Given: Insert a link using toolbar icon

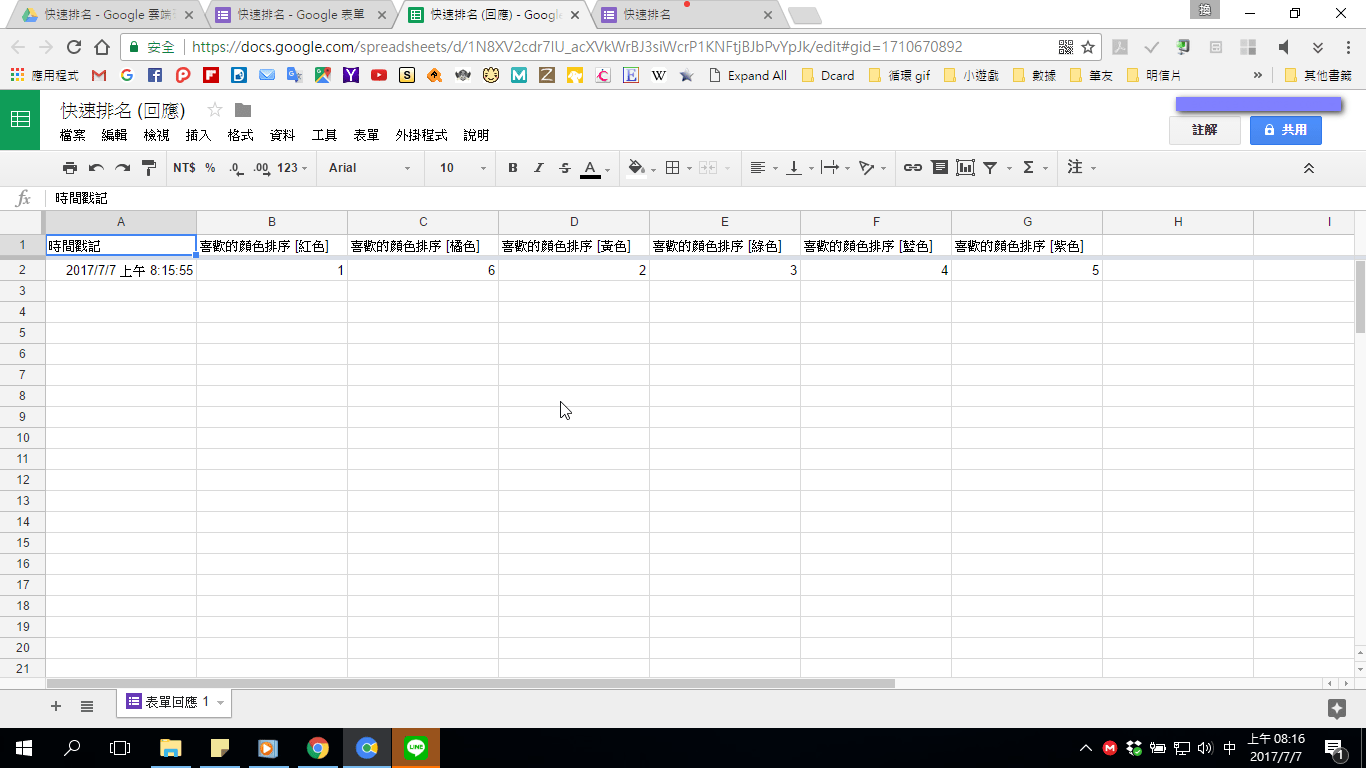Looking at the screenshot, I should click(912, 168).
